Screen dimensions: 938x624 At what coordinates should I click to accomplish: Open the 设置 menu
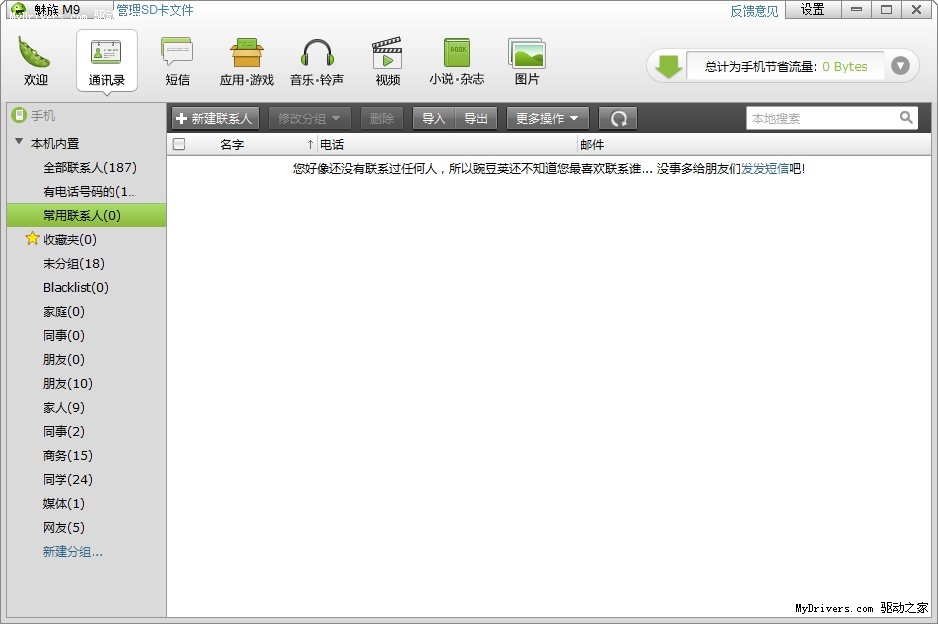[812, 10]
